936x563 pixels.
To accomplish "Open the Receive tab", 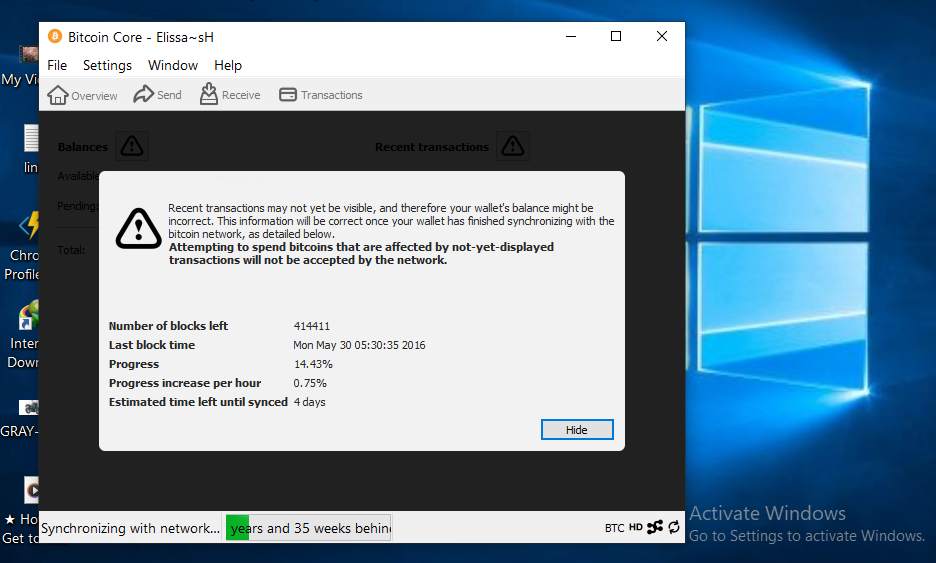I will (230, 94).
